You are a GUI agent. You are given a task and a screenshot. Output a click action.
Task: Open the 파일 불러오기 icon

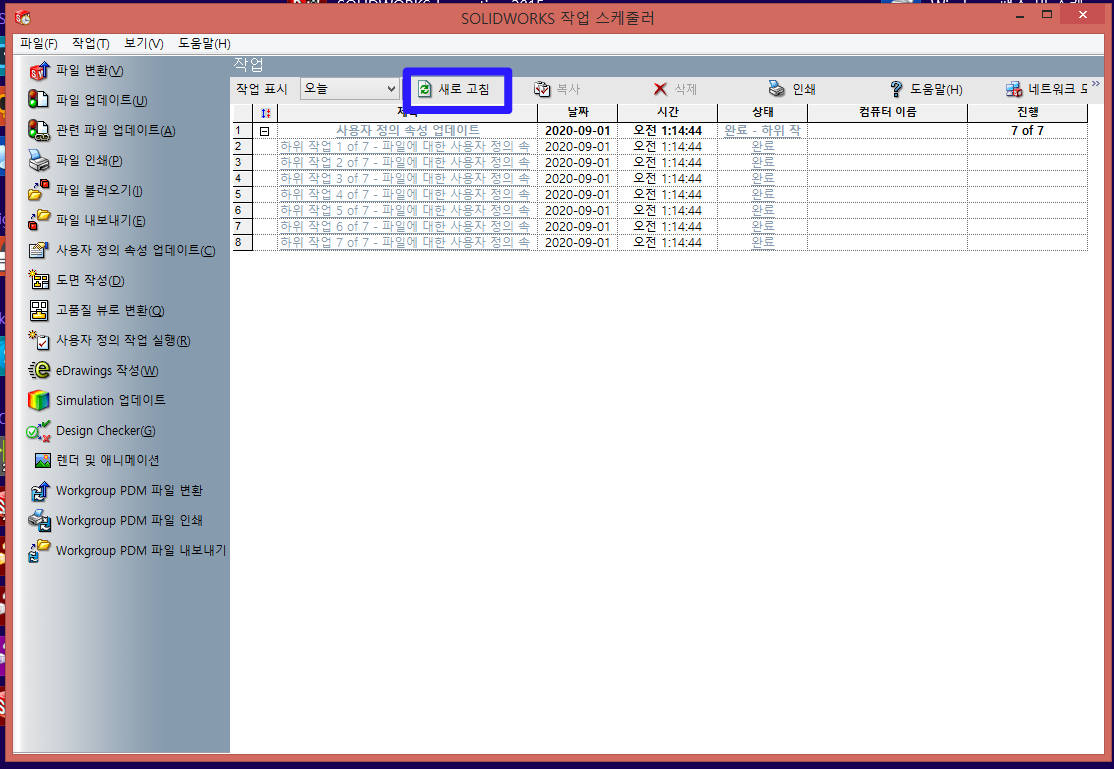38,190
